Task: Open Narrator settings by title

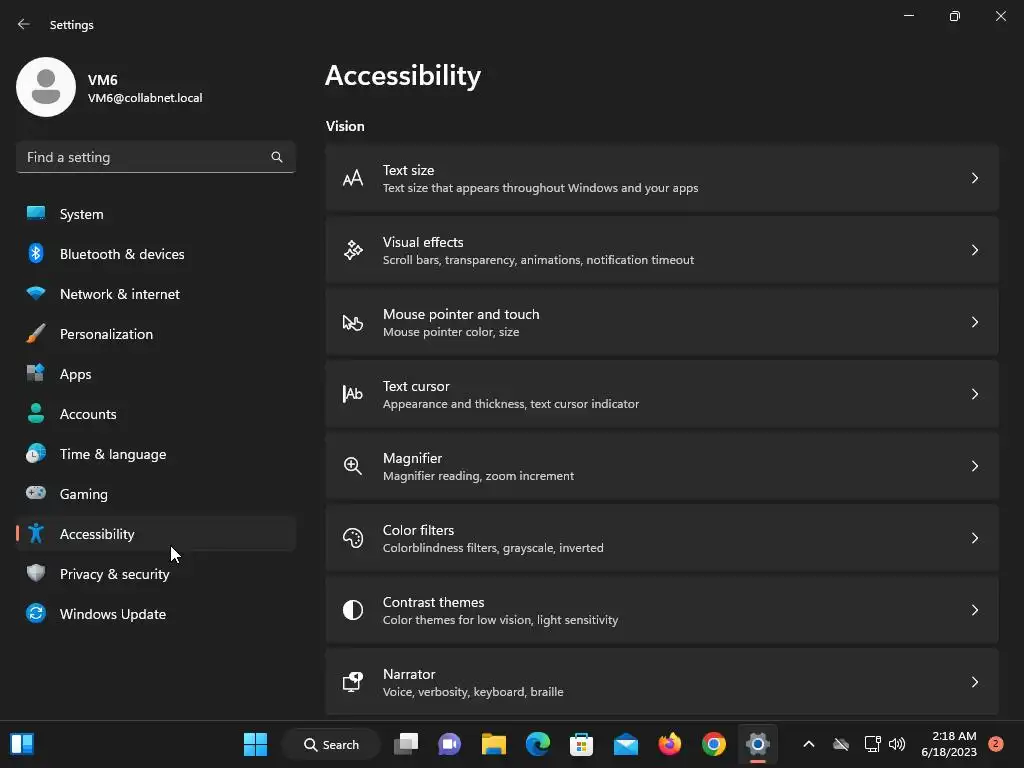Action: click(409, 674)
